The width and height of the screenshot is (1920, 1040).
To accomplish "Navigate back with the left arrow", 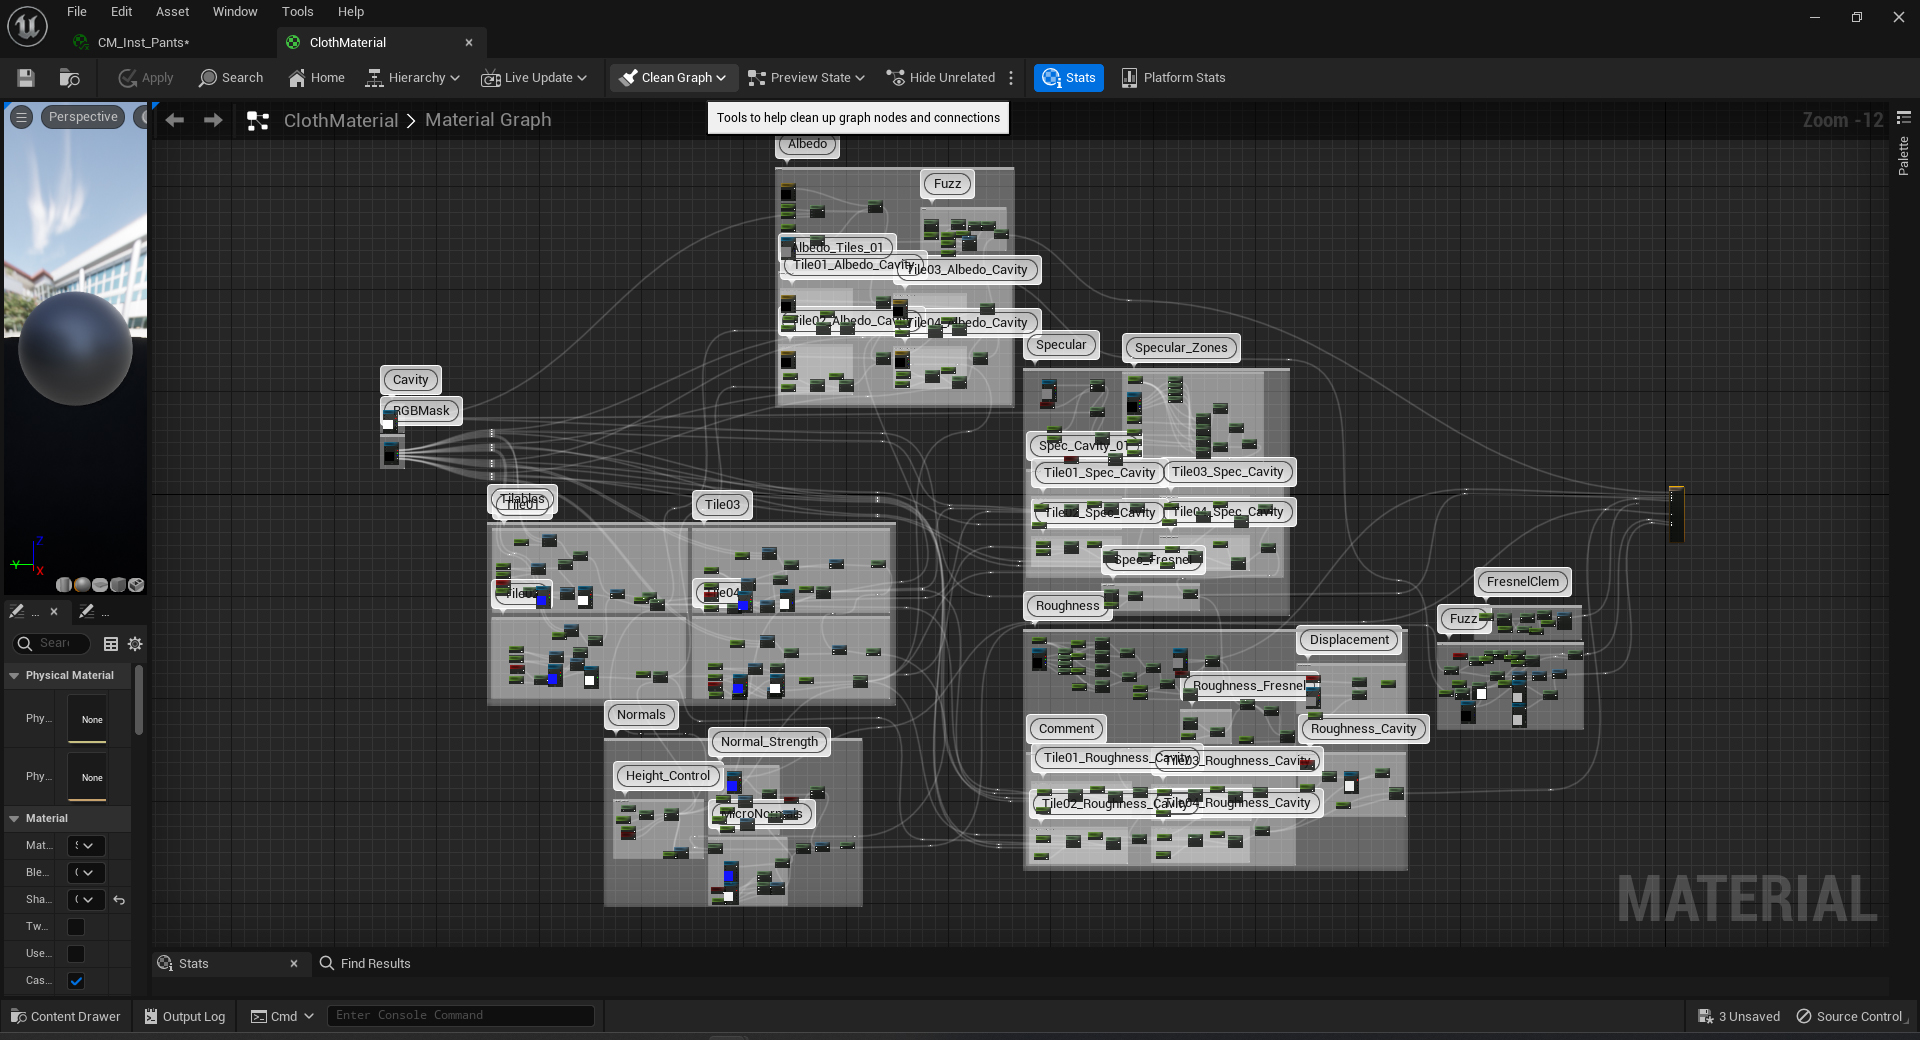I will (175, 120).
